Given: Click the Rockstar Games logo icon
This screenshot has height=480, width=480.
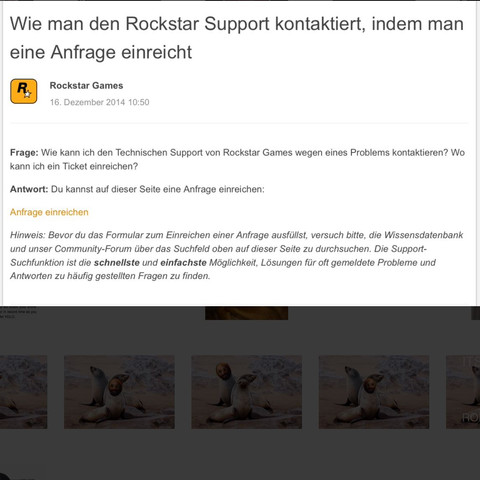Looking at the screenshot, I should coord(24,91).
